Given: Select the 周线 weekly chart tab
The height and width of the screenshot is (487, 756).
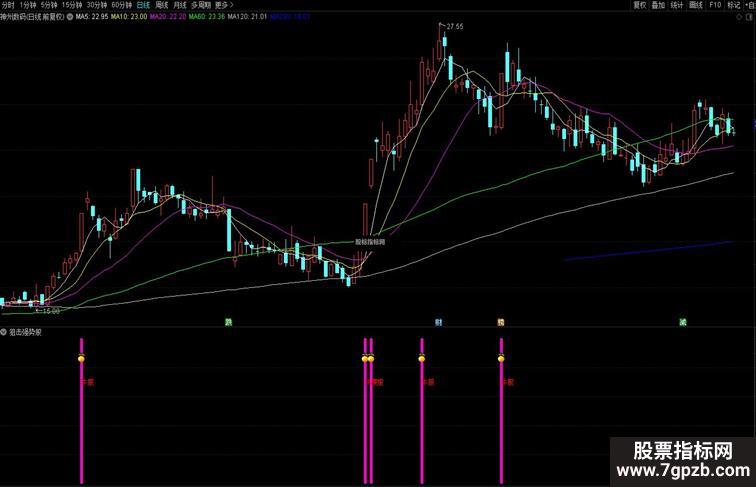Looking at the screenshot, I should click(162, 5).
